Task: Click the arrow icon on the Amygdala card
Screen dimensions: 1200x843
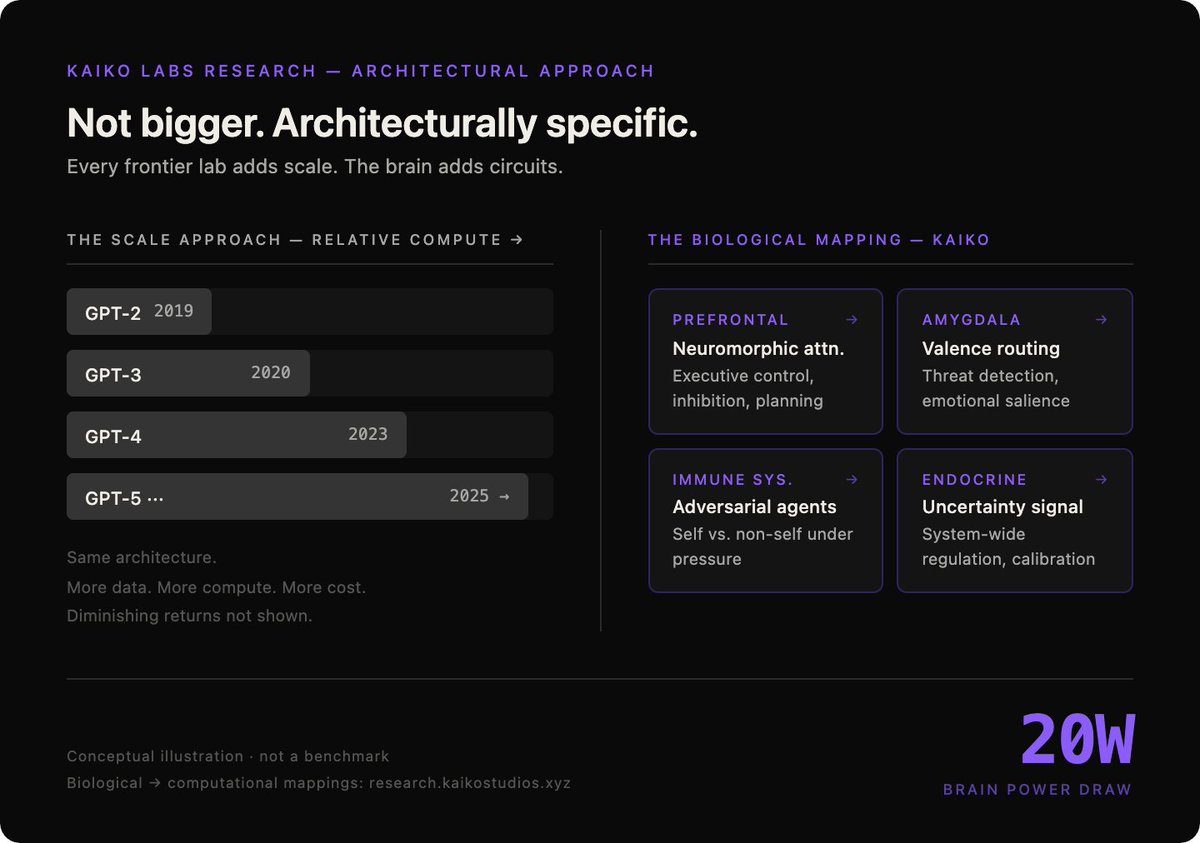Action: point(1101,320)
